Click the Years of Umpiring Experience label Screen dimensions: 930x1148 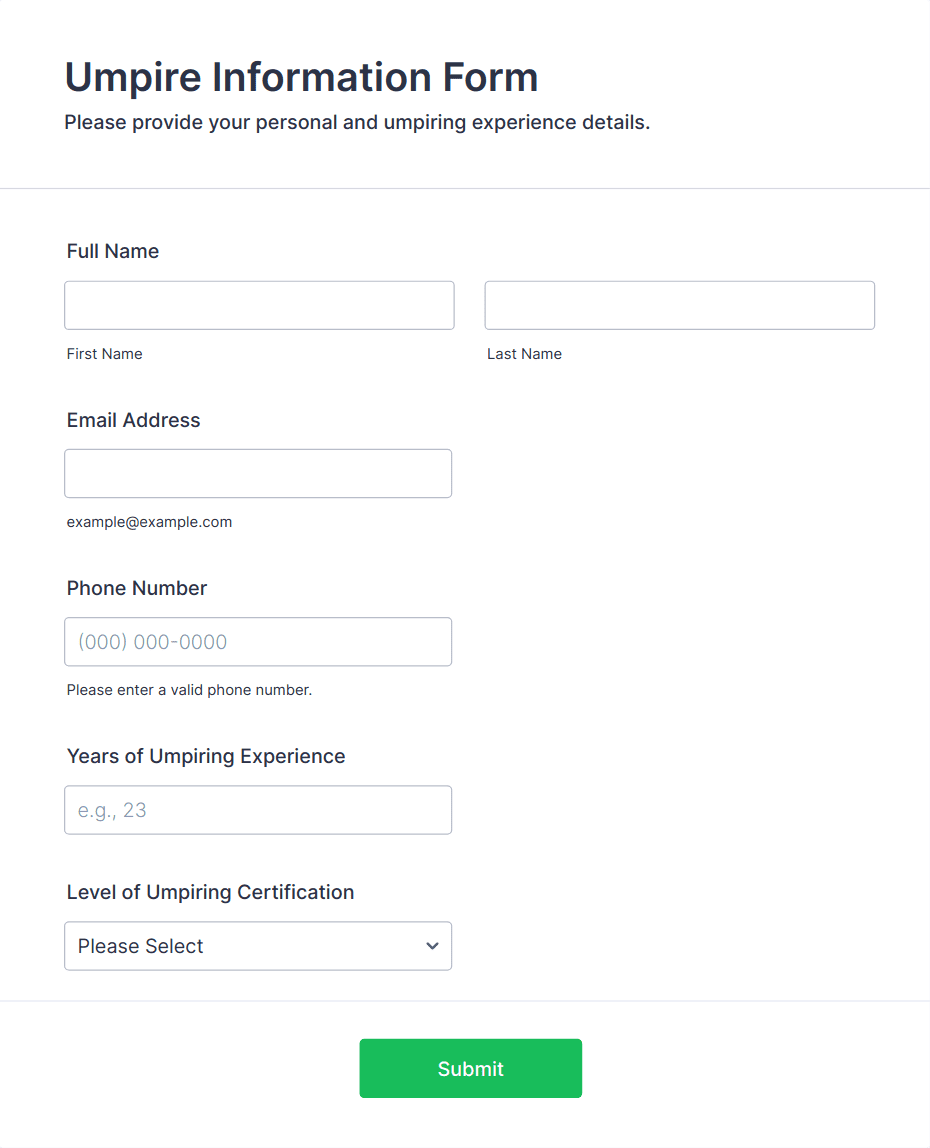(206, 756)
